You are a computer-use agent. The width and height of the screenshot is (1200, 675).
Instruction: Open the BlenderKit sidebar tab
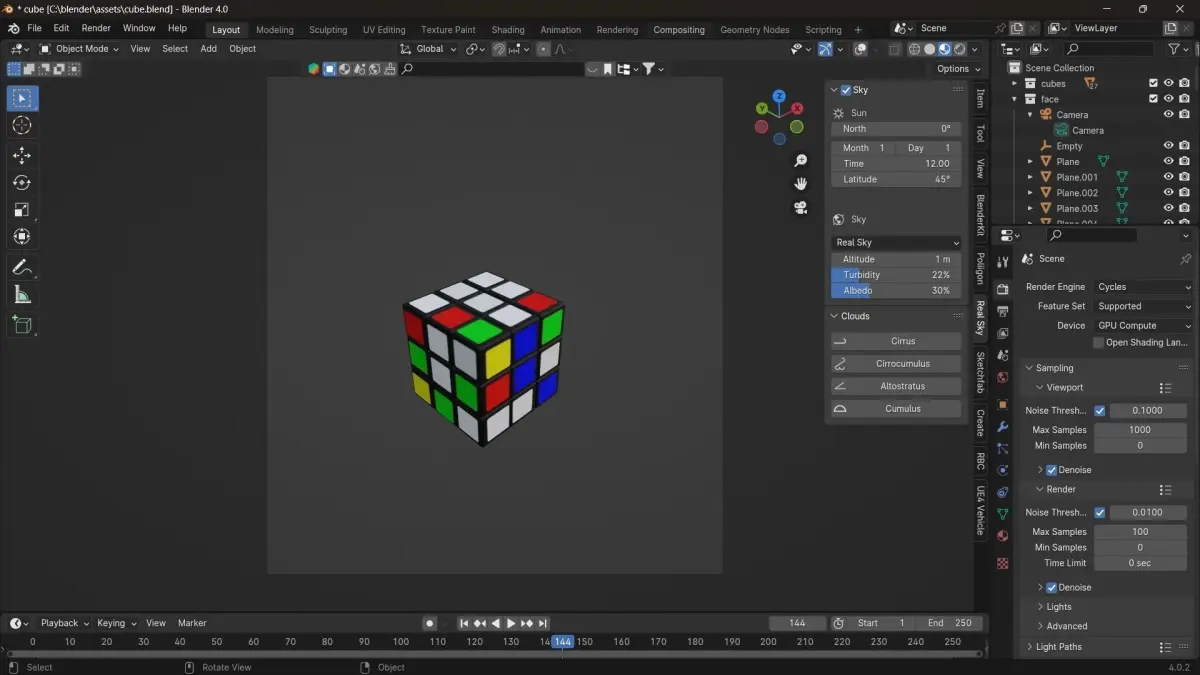pyautogui.click(x=980, y=215)
